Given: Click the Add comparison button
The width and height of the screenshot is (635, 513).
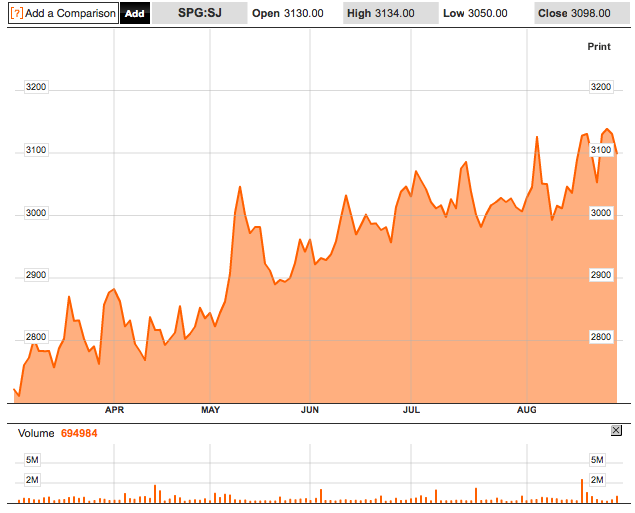Looking at the screenshot, I should tap(135, 14).
